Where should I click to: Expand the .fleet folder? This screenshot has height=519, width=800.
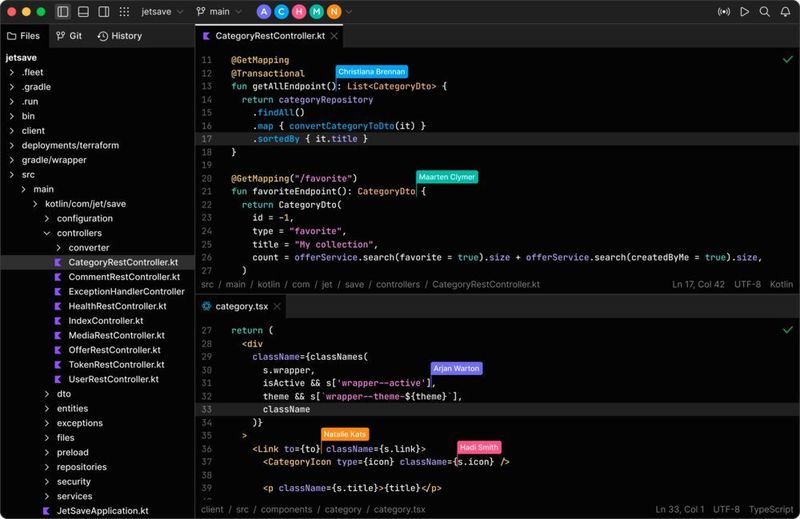pyautogui.click(x=12, y=72)
